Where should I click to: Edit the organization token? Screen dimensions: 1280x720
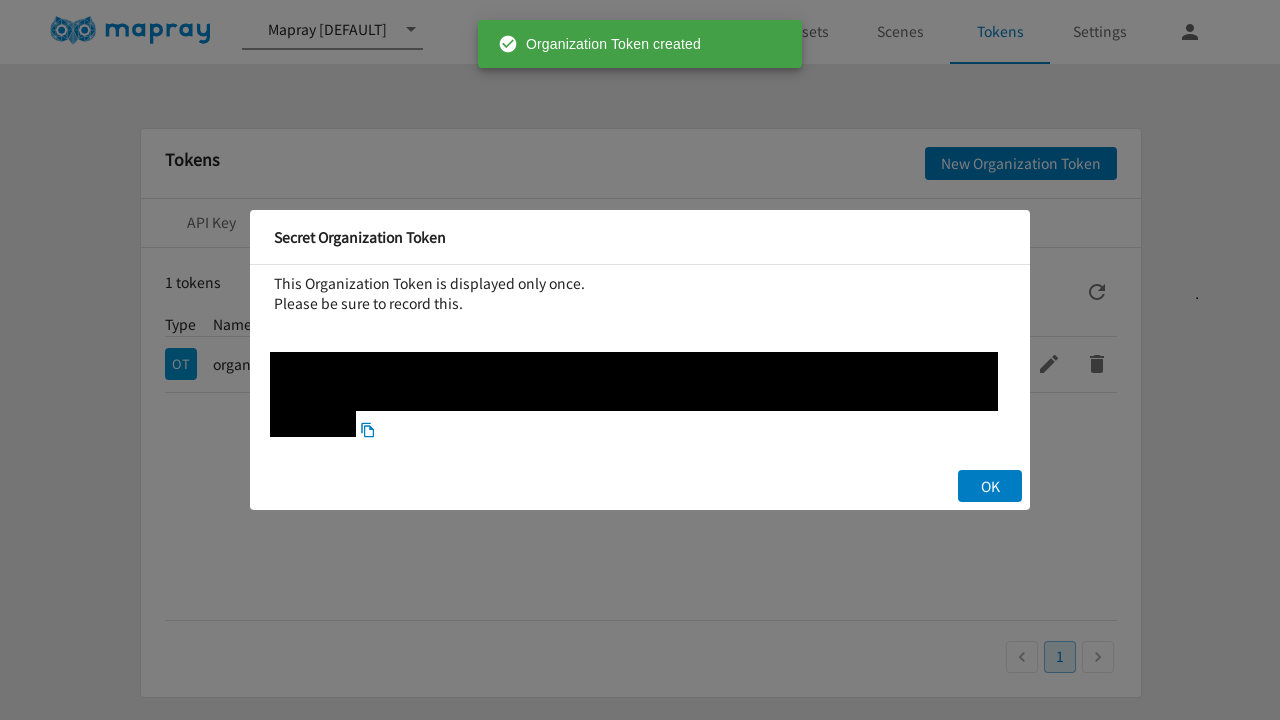coord(1048,364)
